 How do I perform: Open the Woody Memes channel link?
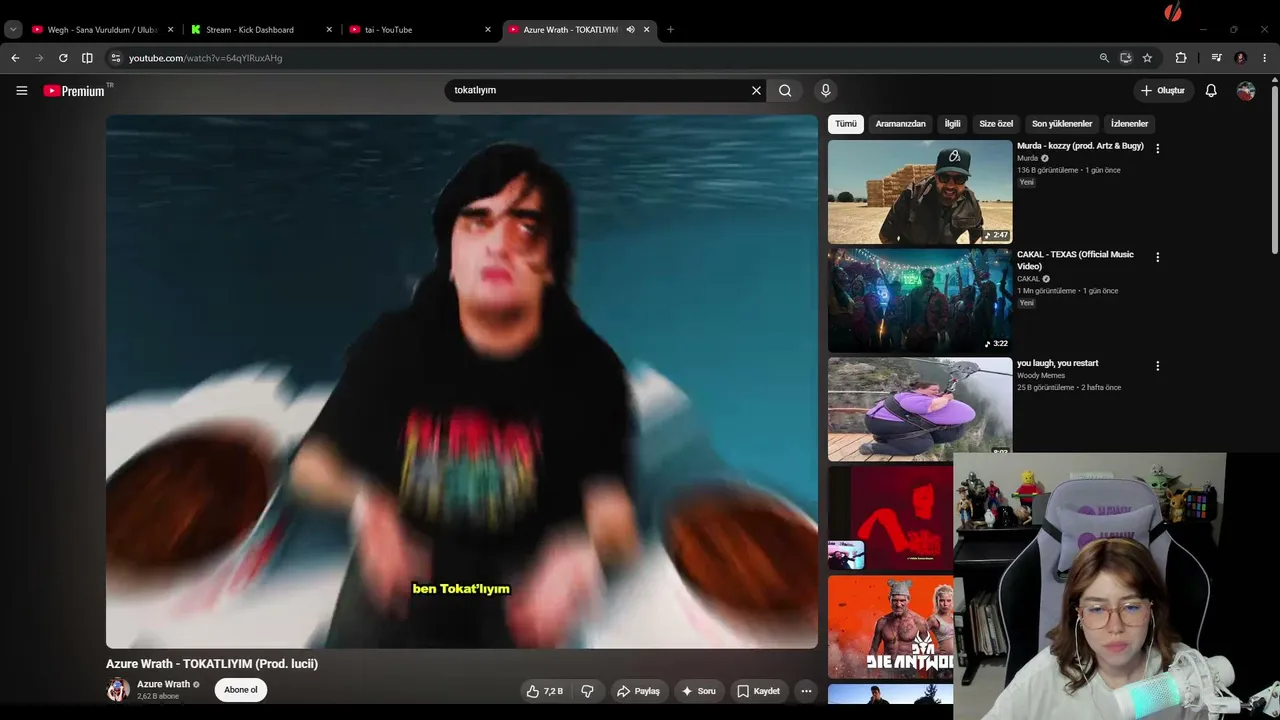(1041, 376)
